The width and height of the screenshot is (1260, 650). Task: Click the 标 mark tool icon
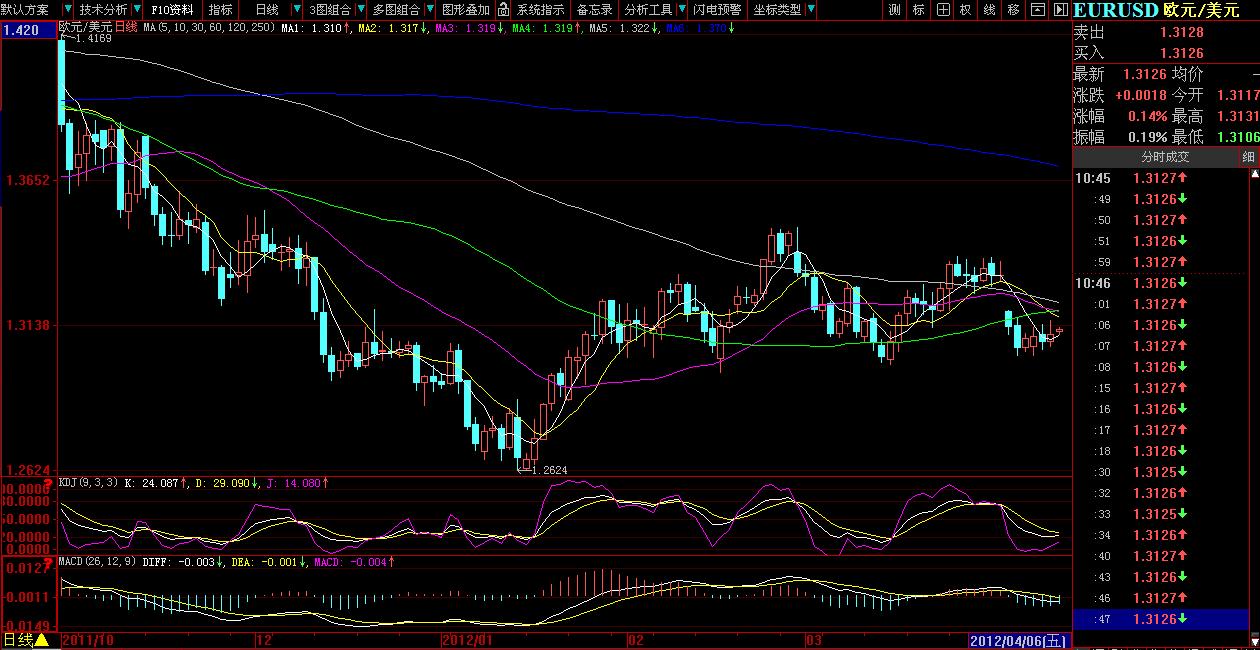[x=918, y=9]
